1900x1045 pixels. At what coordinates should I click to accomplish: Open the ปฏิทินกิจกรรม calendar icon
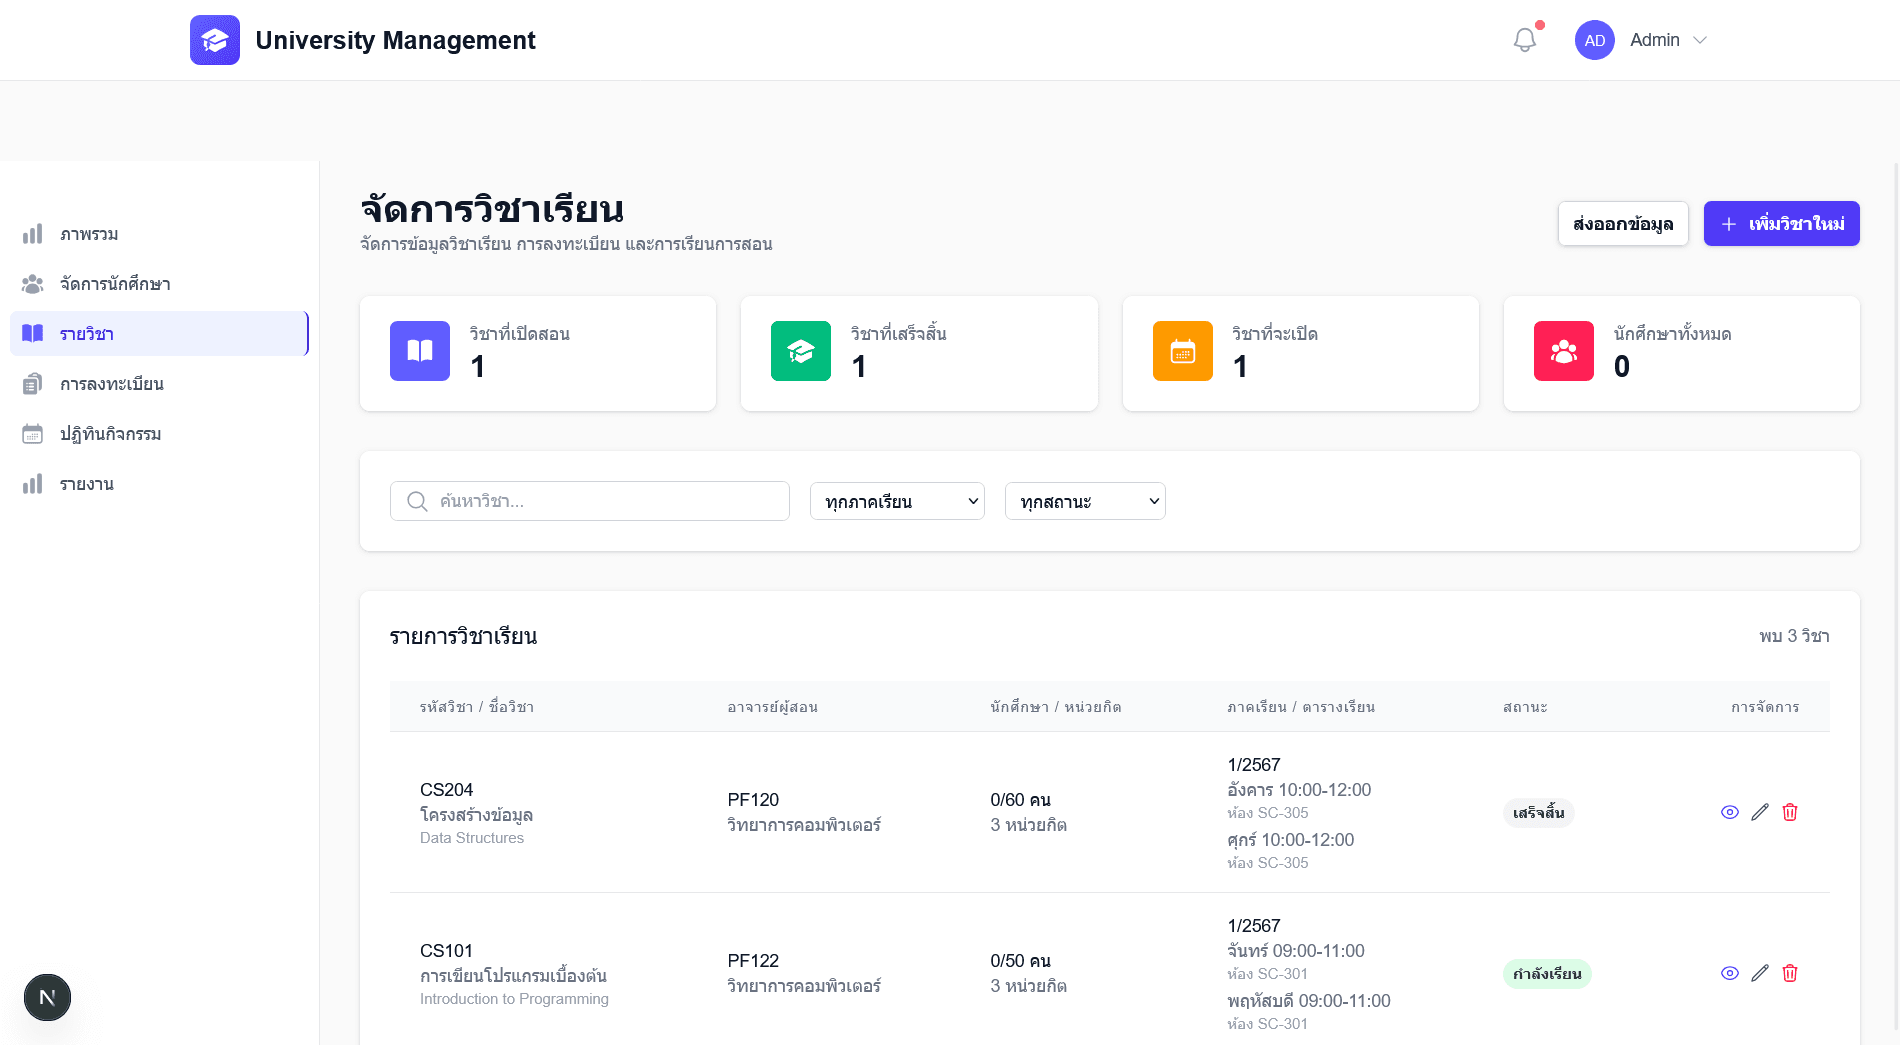coord(33,433)
